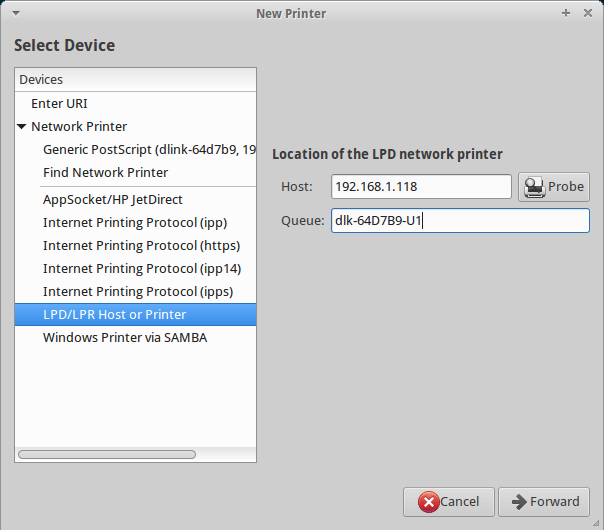
Task: Click the printer icon on Probe button
Action: 534,188
